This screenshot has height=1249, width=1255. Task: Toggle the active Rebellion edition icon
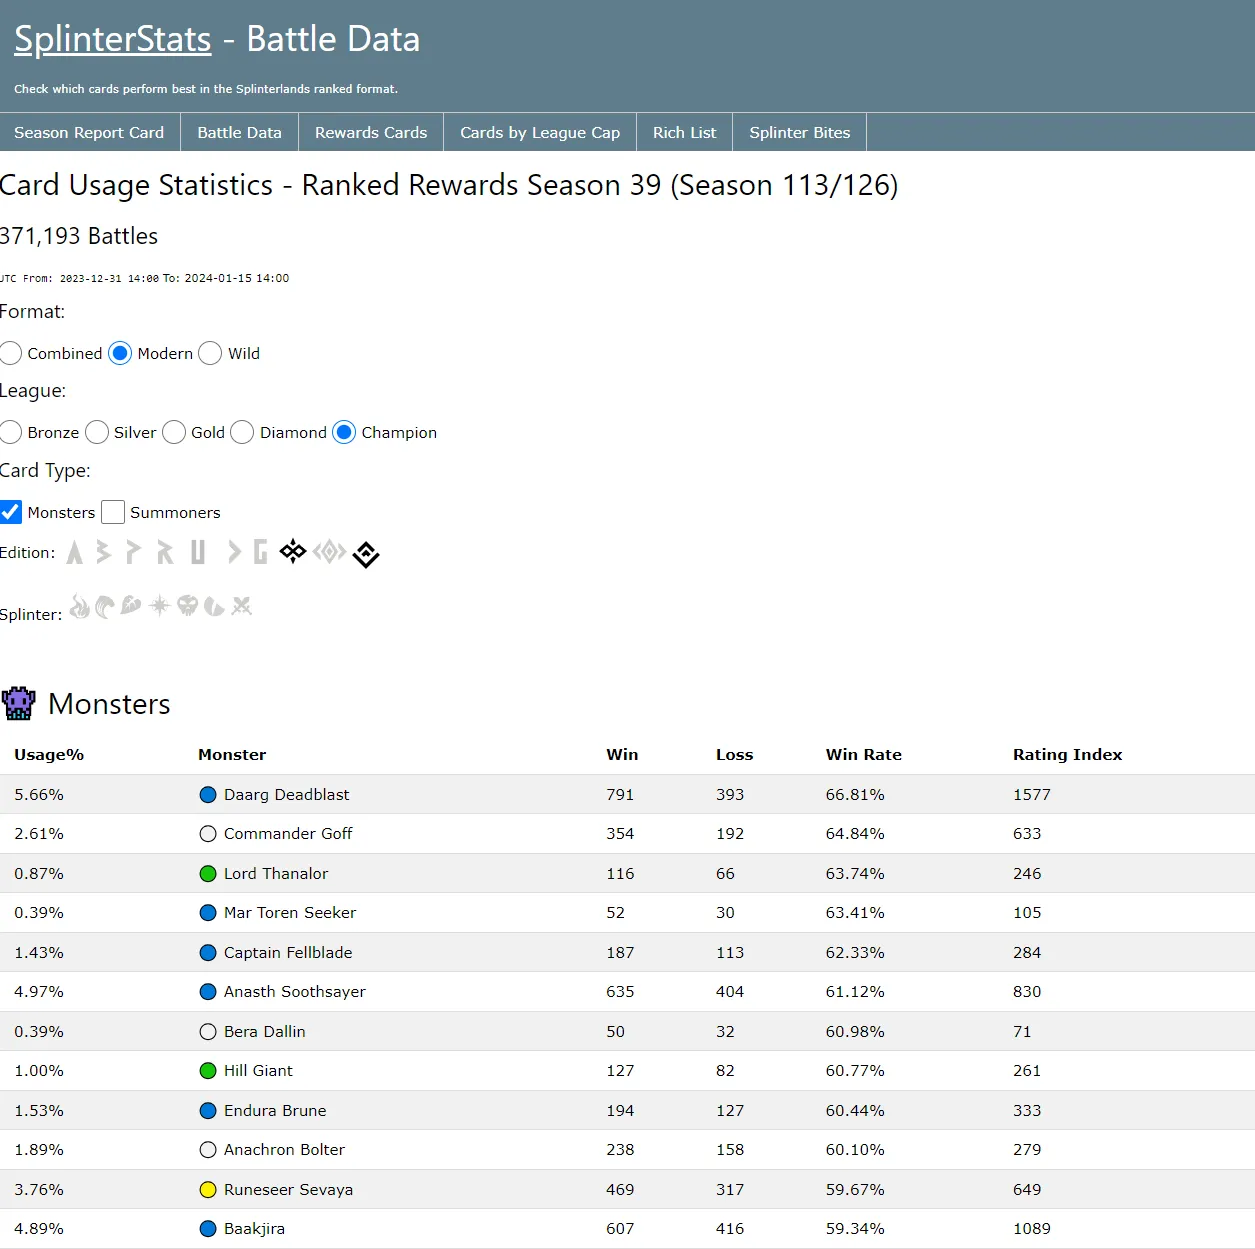[x=366, y=554]
